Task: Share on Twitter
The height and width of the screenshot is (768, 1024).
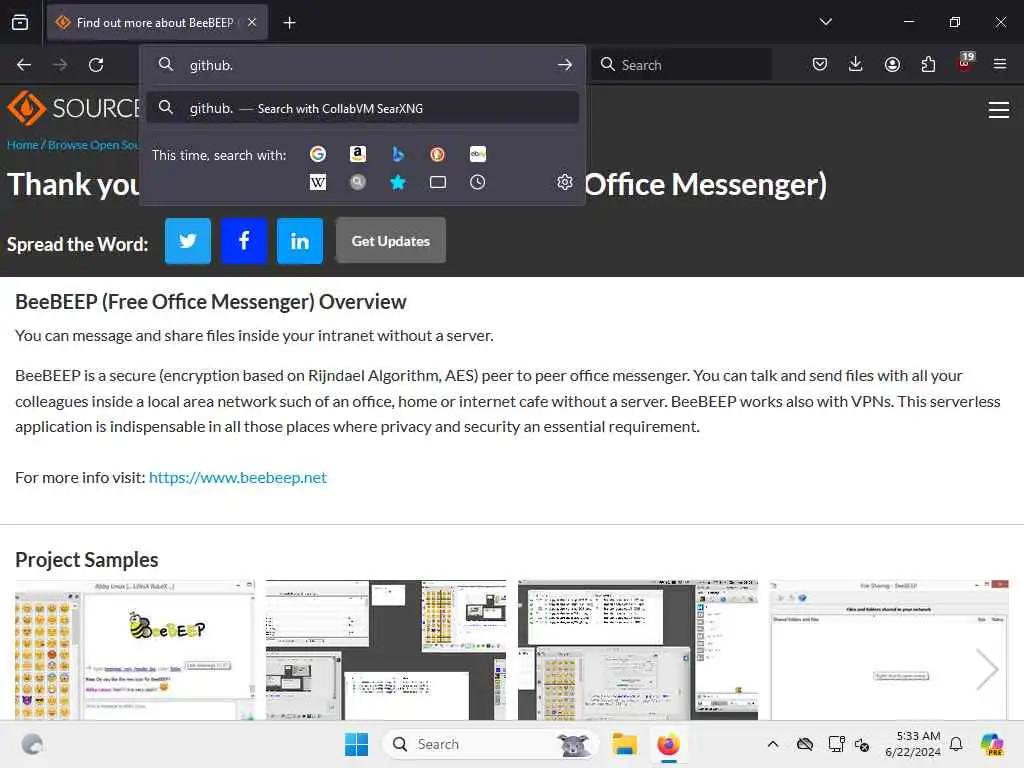Action: pyautogui.click(x=187, y=241)
